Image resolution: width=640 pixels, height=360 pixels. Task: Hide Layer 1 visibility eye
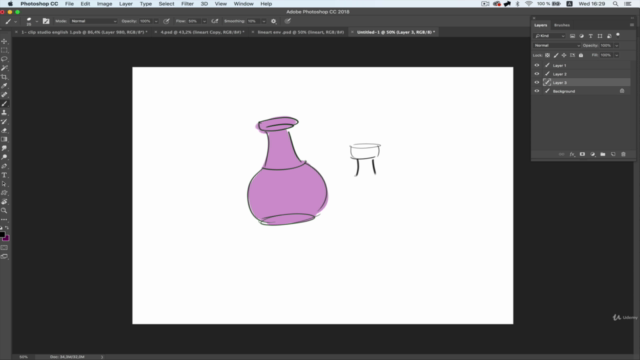(537, 65)
